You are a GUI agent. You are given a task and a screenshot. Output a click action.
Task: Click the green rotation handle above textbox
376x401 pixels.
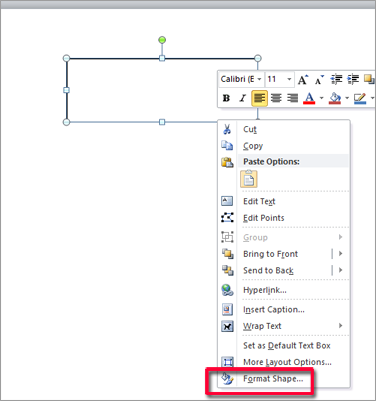tap(162, 40)
